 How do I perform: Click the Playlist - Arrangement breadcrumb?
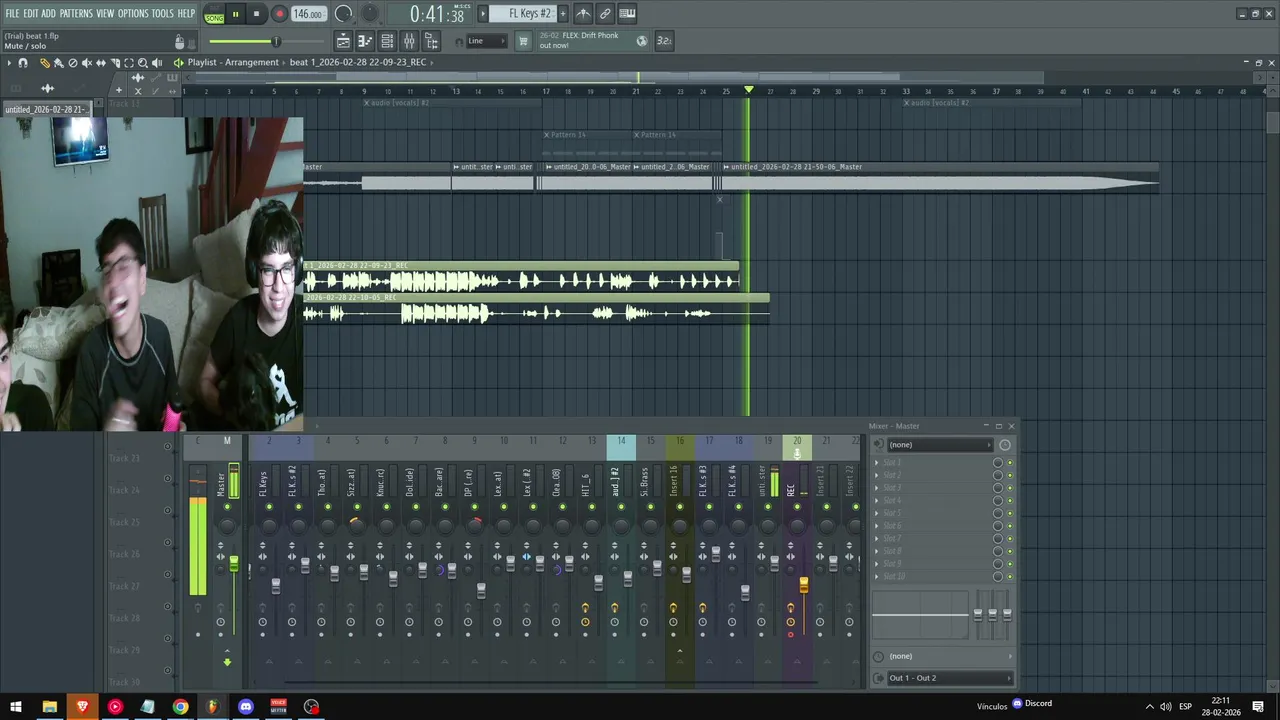(233, 63)
